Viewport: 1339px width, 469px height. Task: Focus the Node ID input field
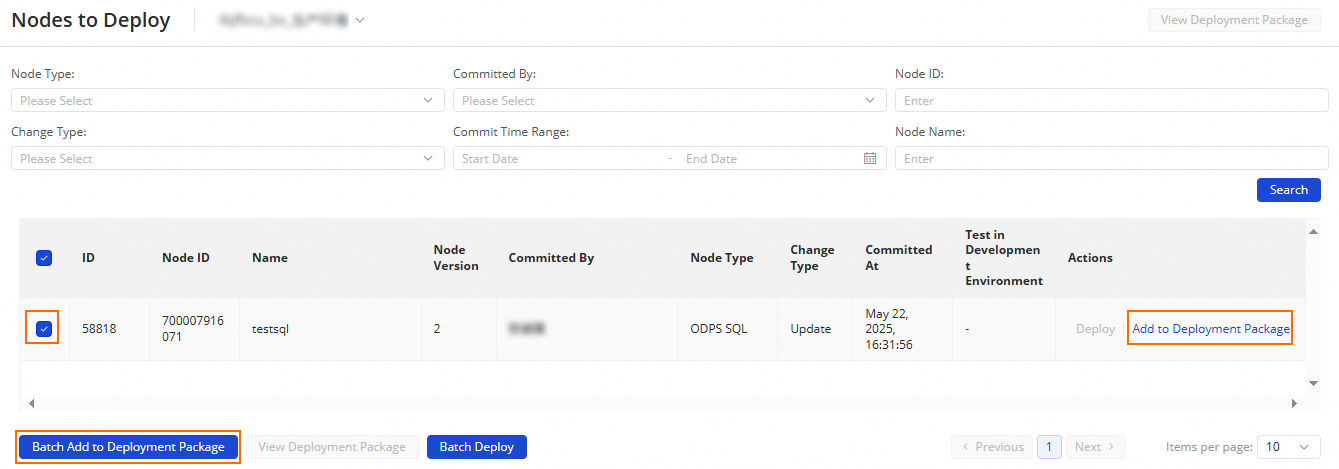1111,101
